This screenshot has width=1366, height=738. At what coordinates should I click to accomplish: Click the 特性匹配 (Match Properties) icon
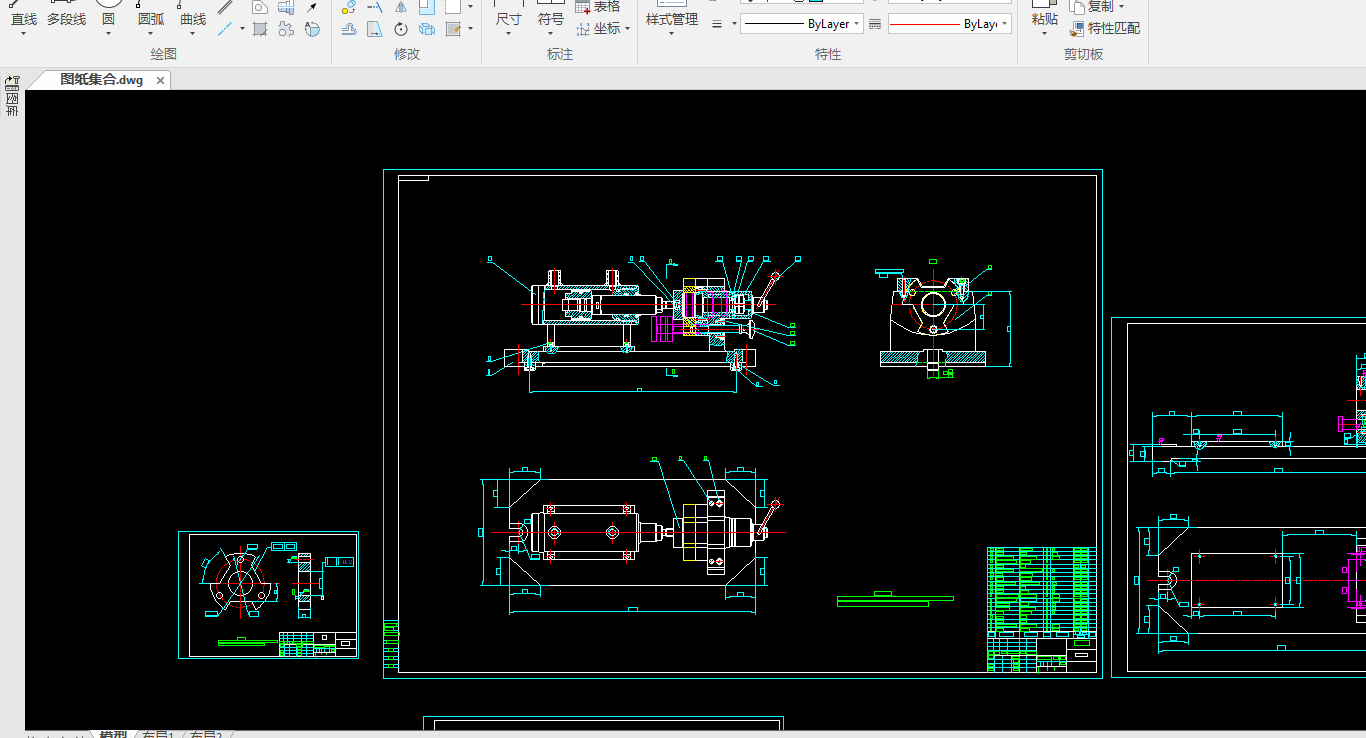1077,29
